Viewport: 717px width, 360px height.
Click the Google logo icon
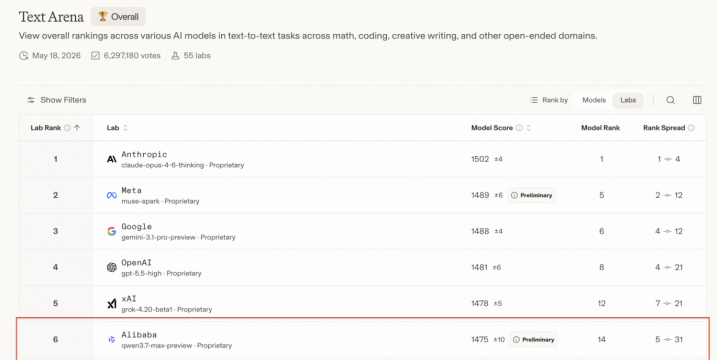pos(112,231)
